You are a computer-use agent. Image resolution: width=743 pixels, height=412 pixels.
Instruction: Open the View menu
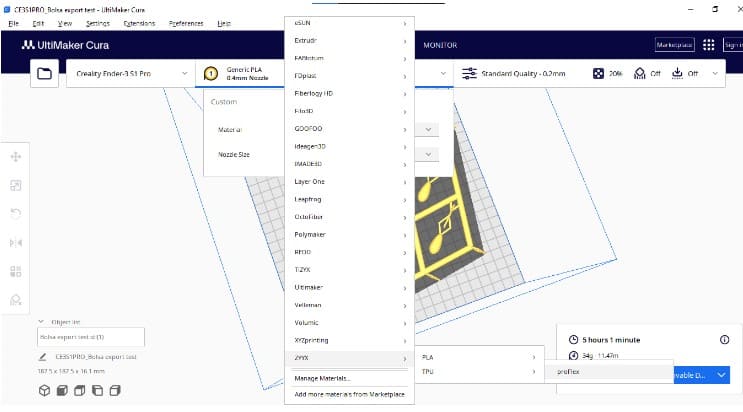pyautogui.click(x=64, y=23)
